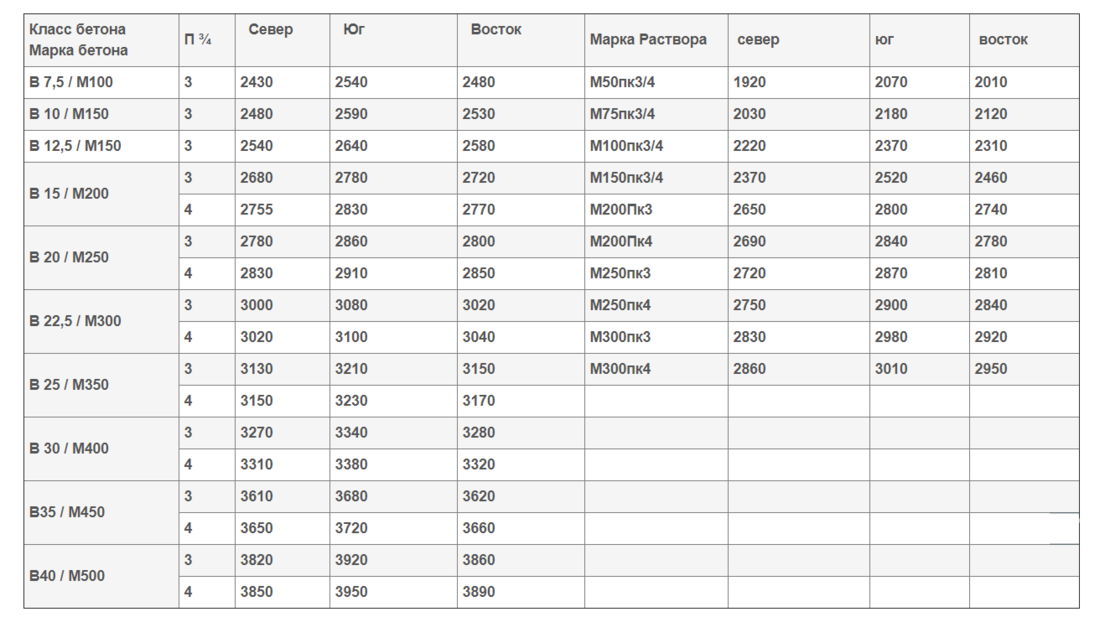Select the price cell showing 3950
The width and height of the screenshot is (1105, 617).
[x=393, y=592]
